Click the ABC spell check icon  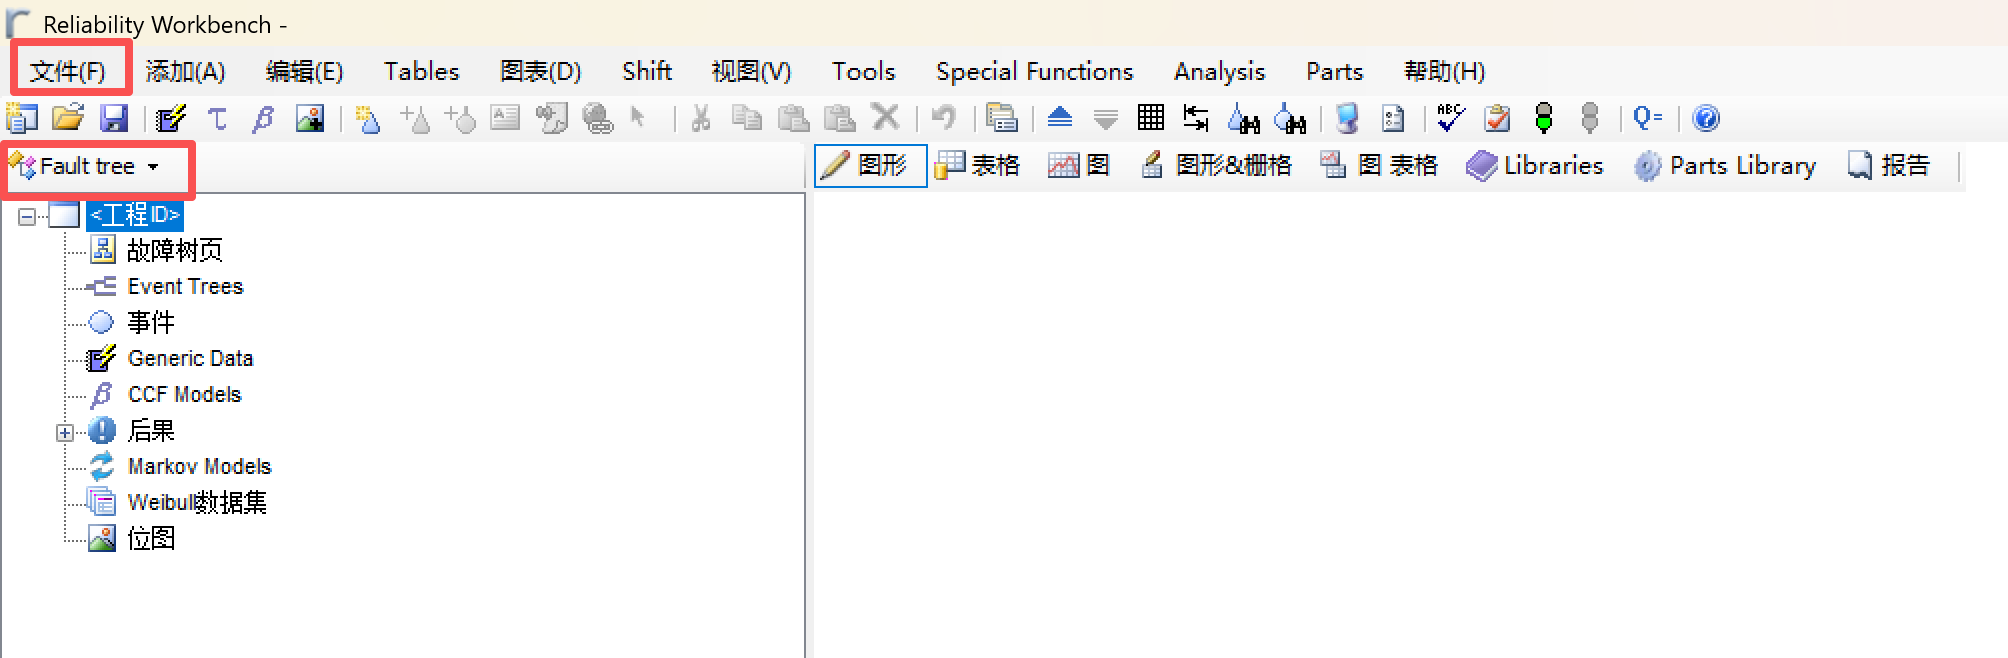[x=1450, y=118]
